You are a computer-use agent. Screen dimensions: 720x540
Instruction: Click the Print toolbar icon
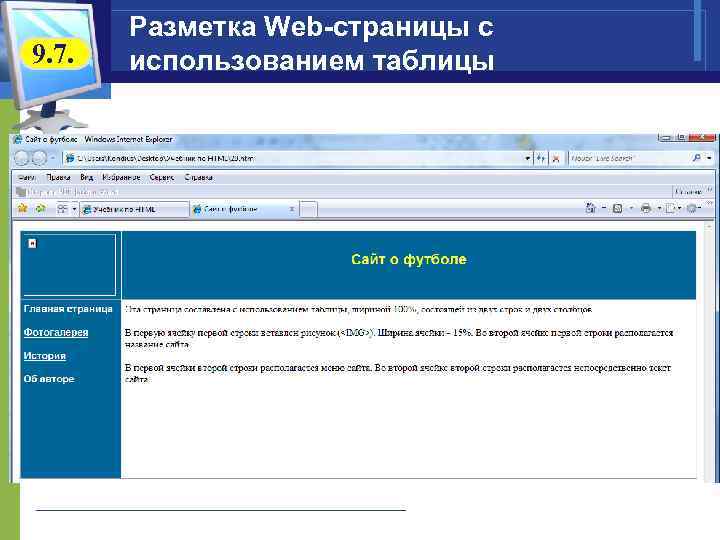[646, 209]
